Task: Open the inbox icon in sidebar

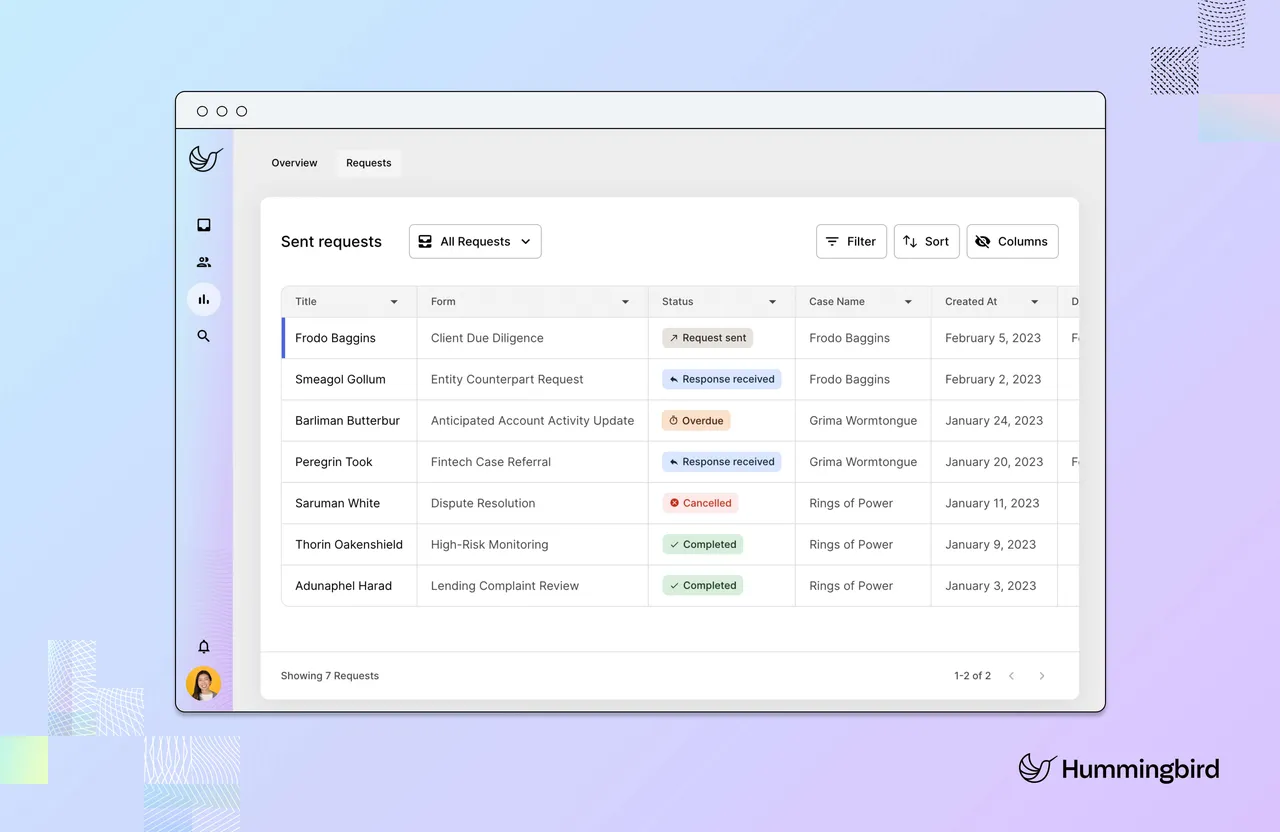Action: point(204,225)
